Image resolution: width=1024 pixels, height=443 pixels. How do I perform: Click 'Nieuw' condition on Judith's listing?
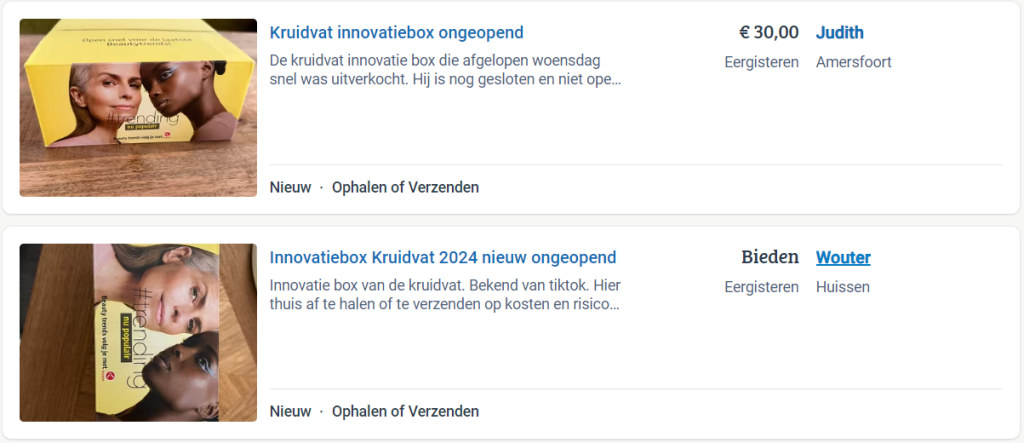tap(290, 187)
